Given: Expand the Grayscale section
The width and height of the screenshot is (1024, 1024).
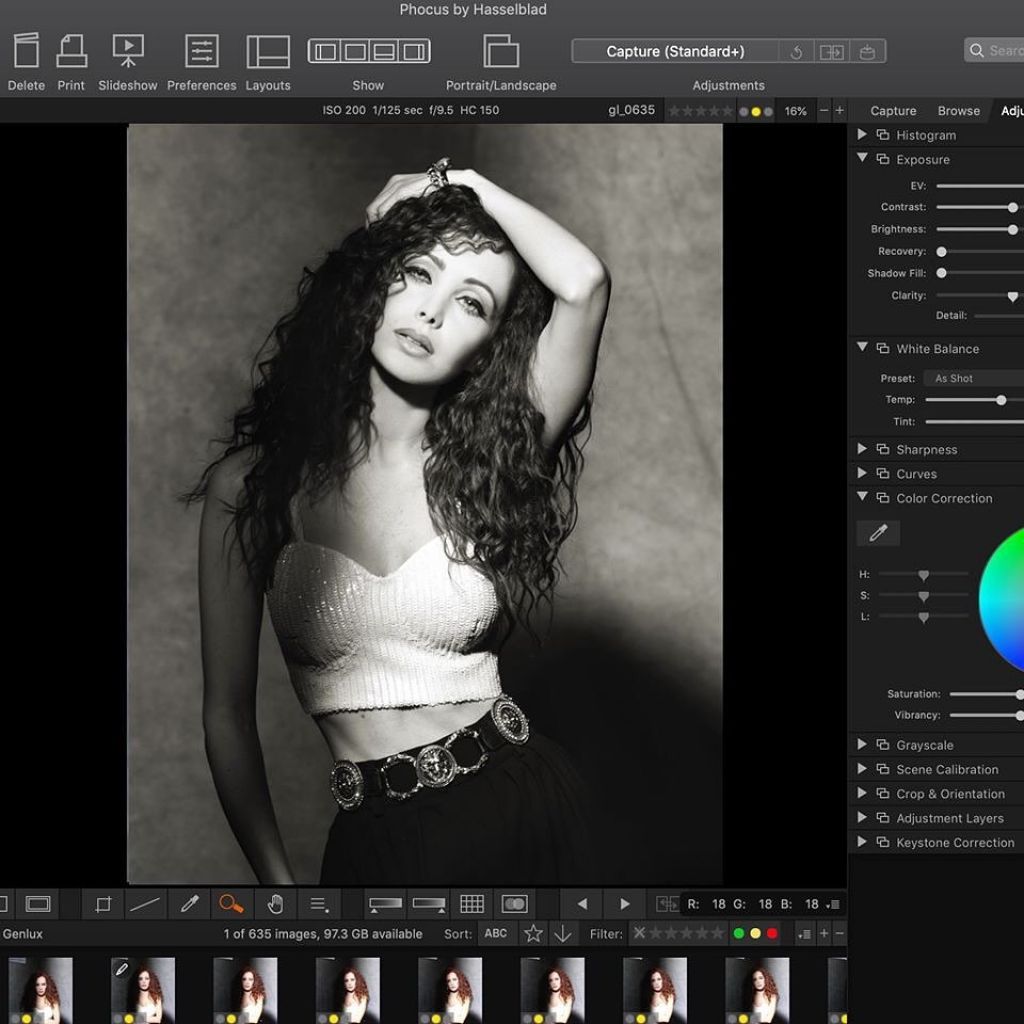Looking at the screenshot, I should (862, 745).
